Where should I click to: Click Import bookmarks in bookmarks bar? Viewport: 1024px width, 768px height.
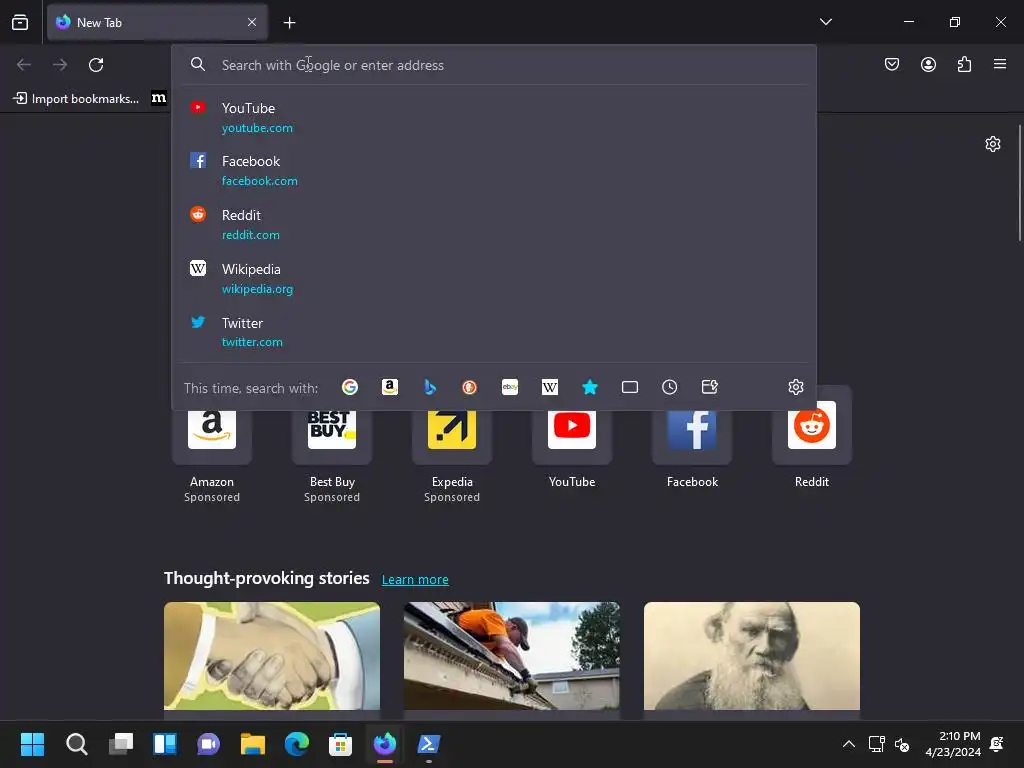click(x=76, y=99)
